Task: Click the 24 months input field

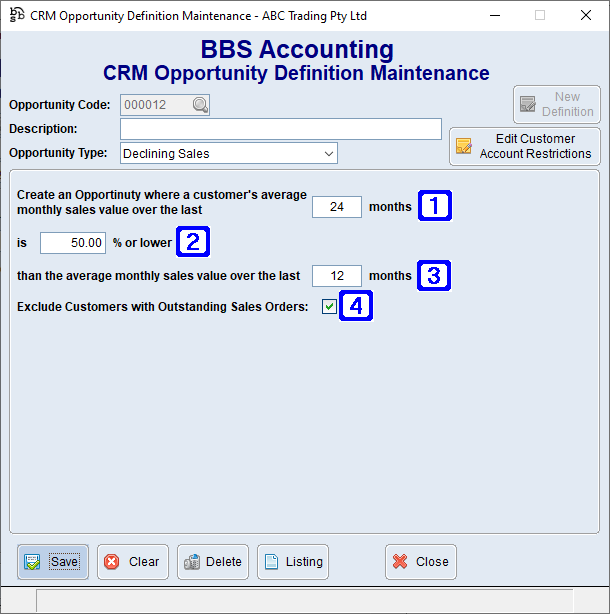Action: pos(337,207)
